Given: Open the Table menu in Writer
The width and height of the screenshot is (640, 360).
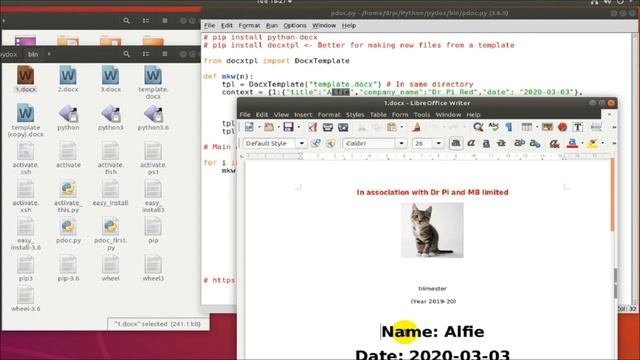Looking at the screenshot, I should (x=378, y=115).
